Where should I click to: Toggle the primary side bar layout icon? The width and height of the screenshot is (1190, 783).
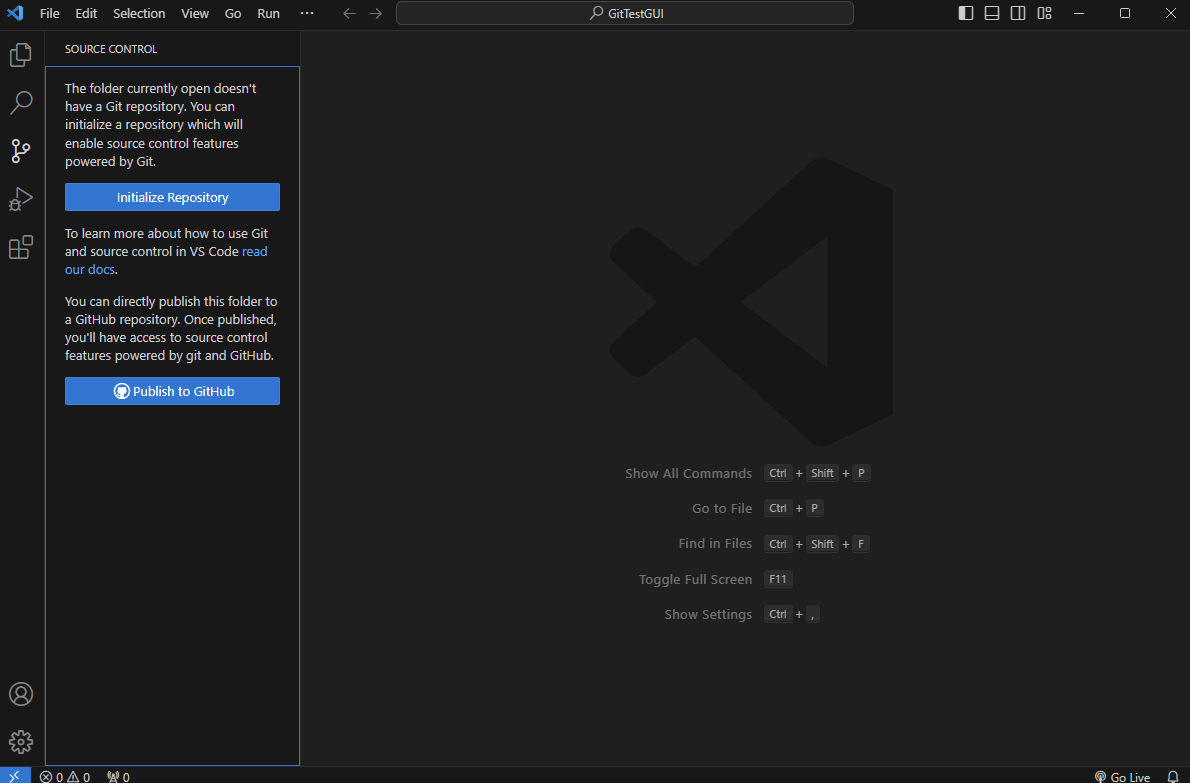(x=966, y=13)
